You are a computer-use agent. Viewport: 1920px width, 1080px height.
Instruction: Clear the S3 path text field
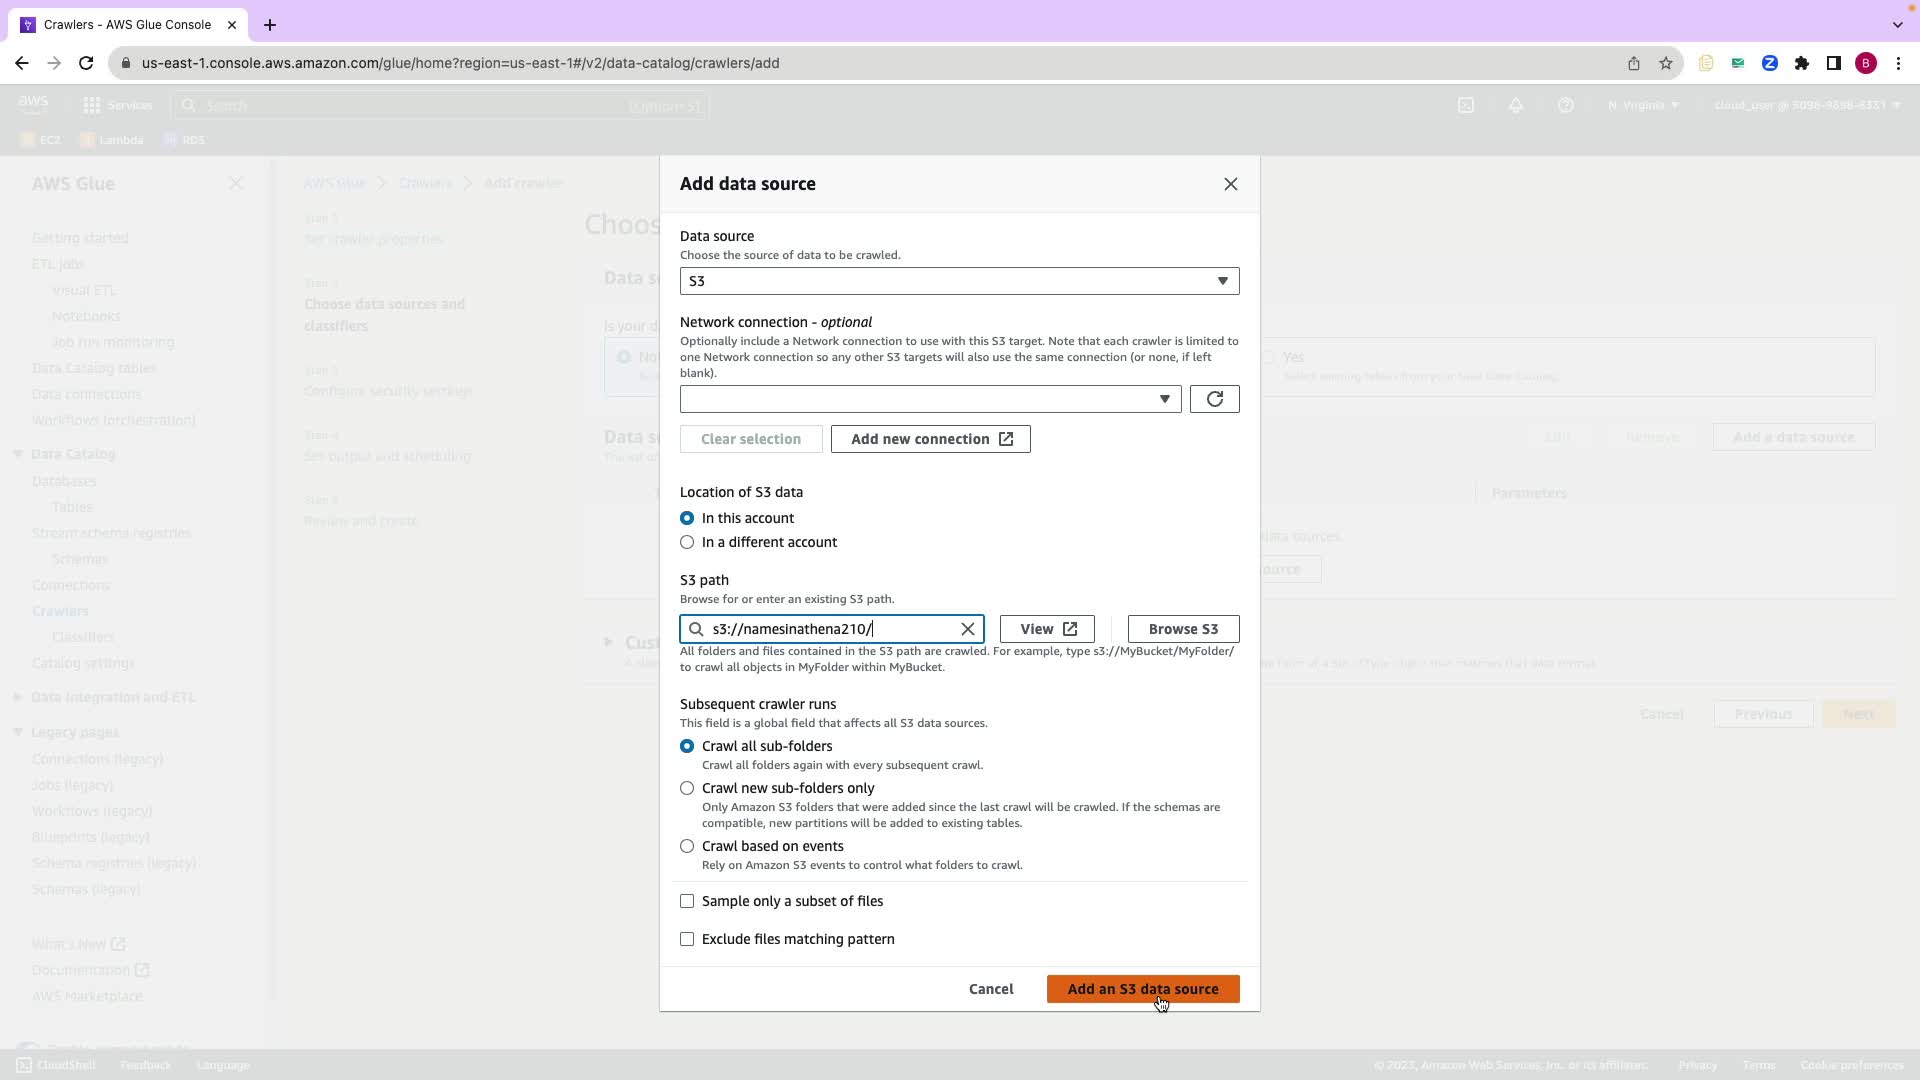[967, 629]
